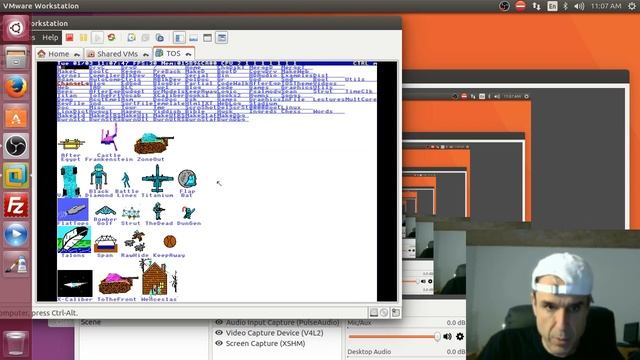Open the snapshot manager toolbar icon
The width and height of the screenshot is (640, 360).
[x=160, y=38]
